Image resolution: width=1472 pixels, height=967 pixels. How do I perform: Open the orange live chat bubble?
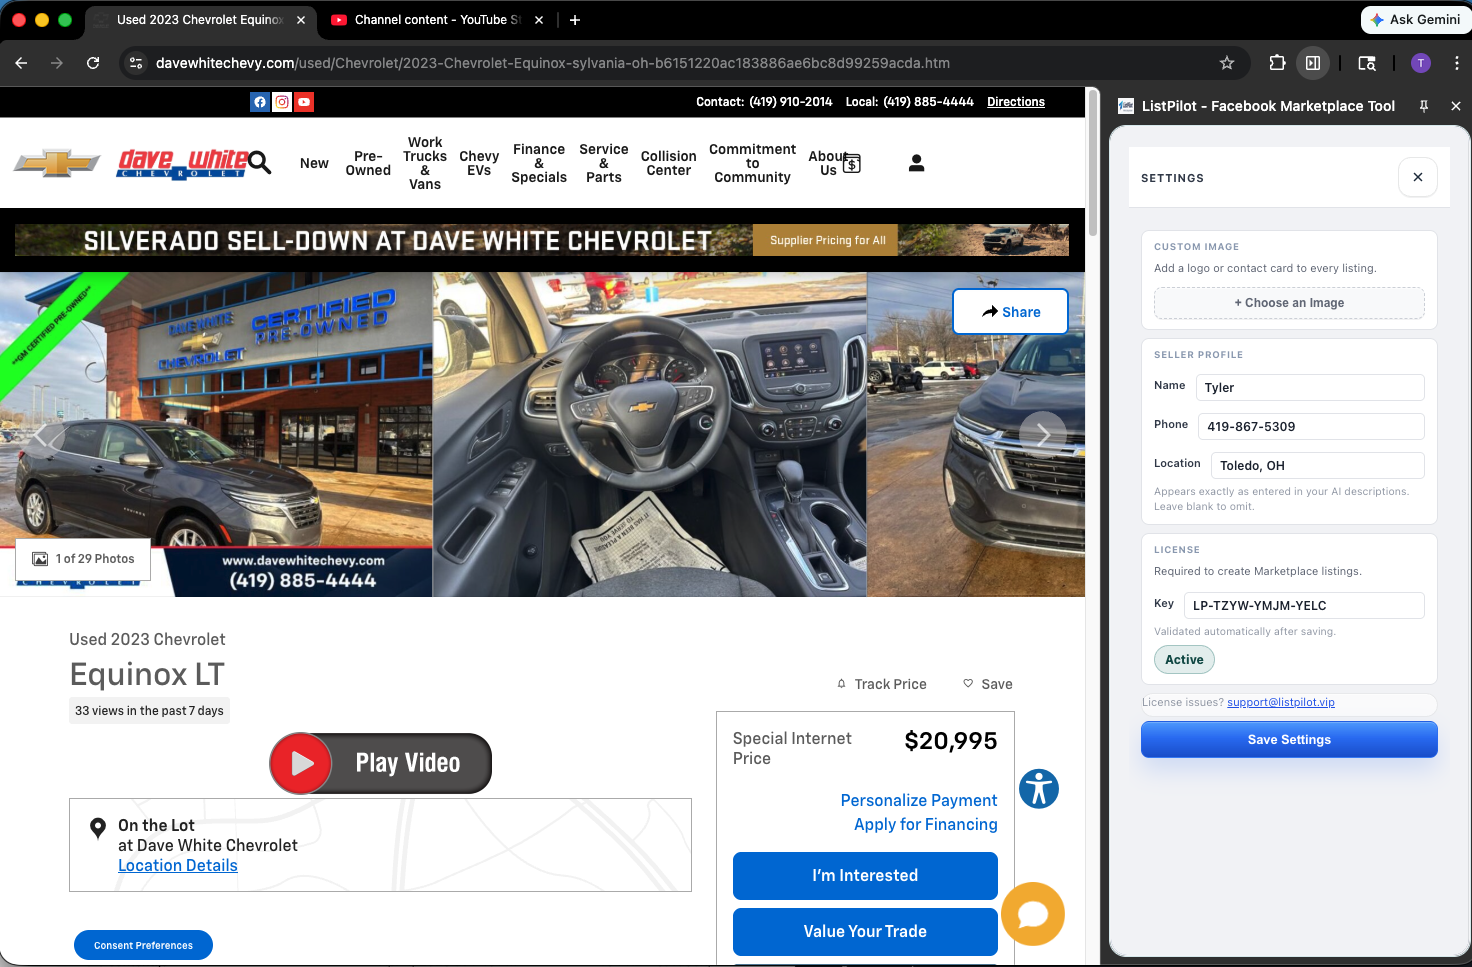click(x=1033, y=914)
